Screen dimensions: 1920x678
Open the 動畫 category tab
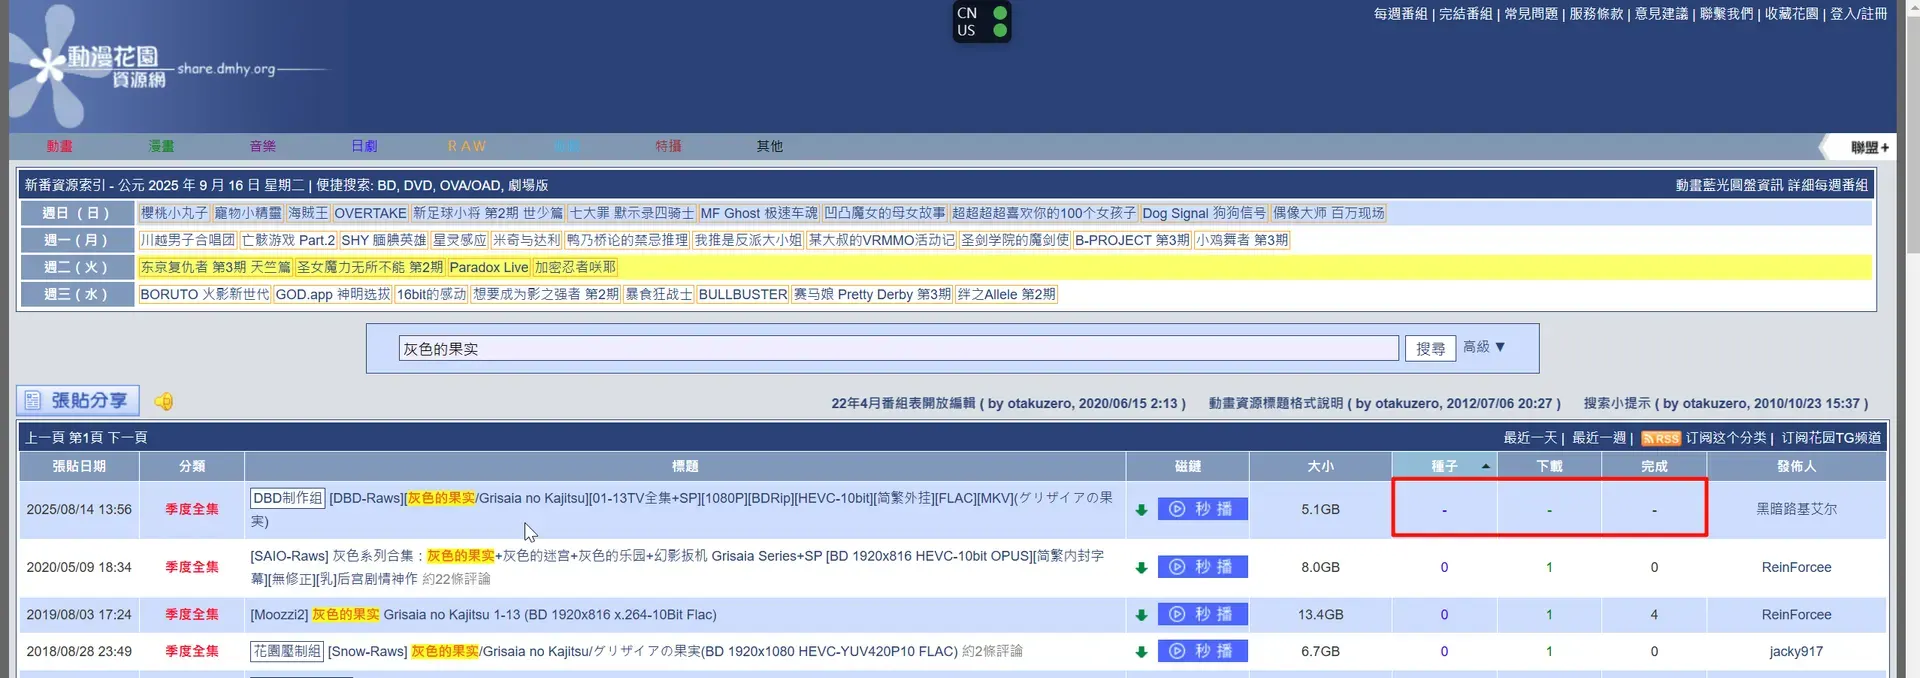click(59, 146)
